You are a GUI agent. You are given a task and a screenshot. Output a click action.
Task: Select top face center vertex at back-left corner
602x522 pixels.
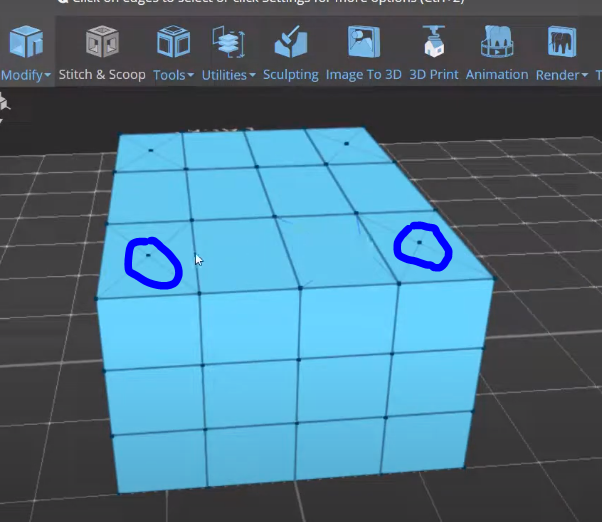(x=150, y=150)
